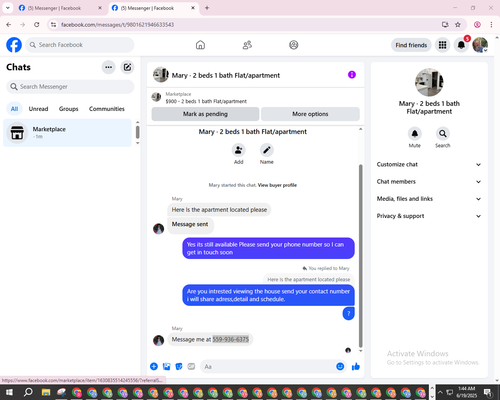Click More options button

[310, 114]
